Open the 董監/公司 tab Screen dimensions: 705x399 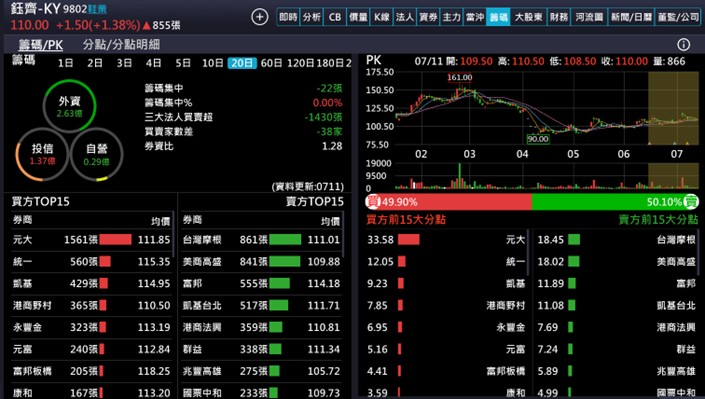678,17
